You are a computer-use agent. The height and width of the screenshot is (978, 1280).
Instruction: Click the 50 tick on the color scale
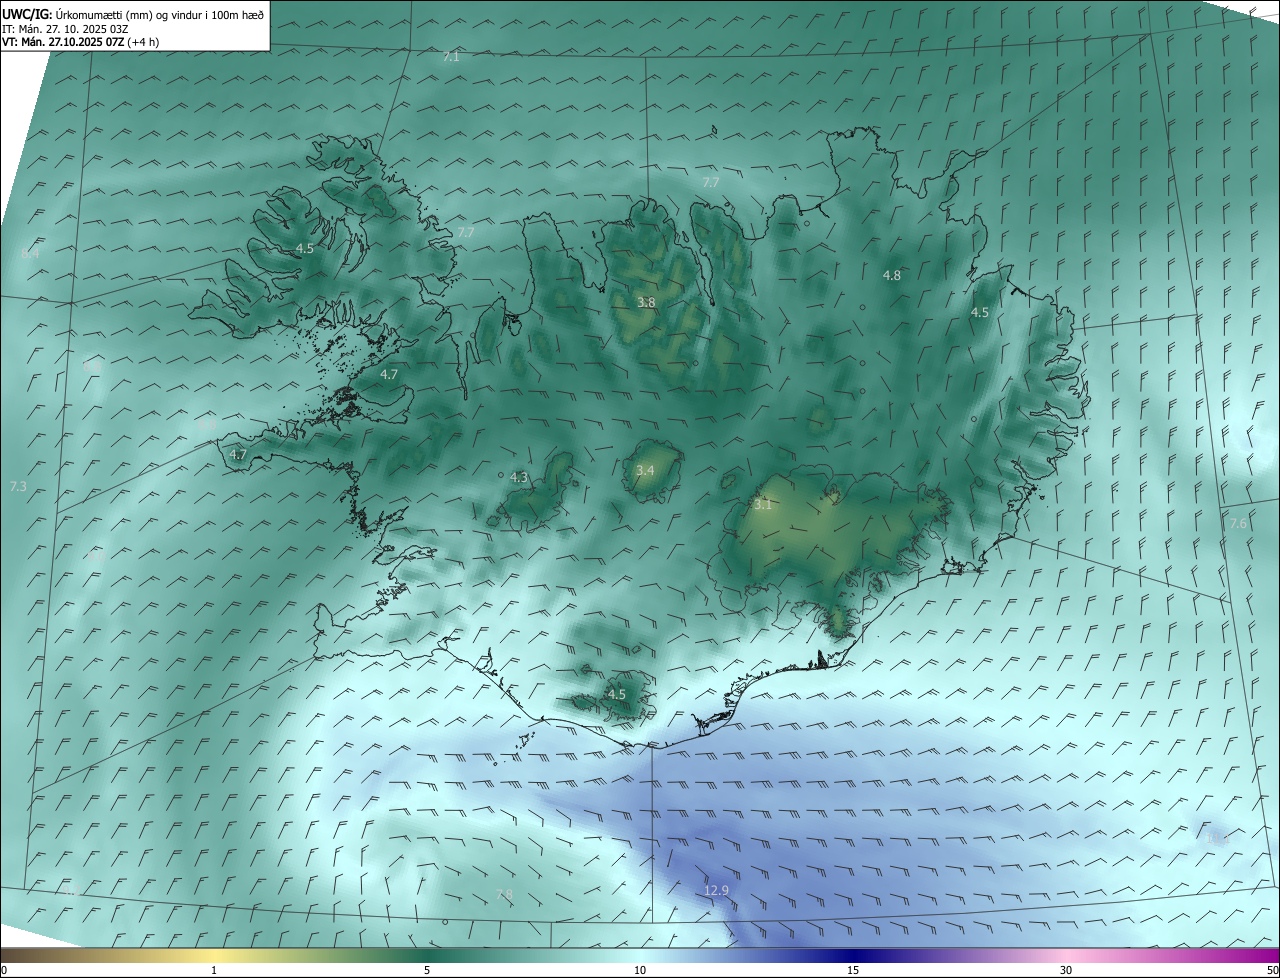[x=1272, y=970]
